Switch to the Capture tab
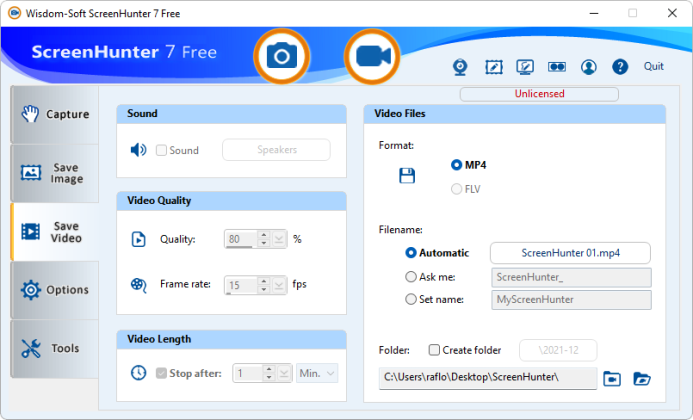Screen dimensions: 693x420 pyautogui.click(x=55, y=114)
